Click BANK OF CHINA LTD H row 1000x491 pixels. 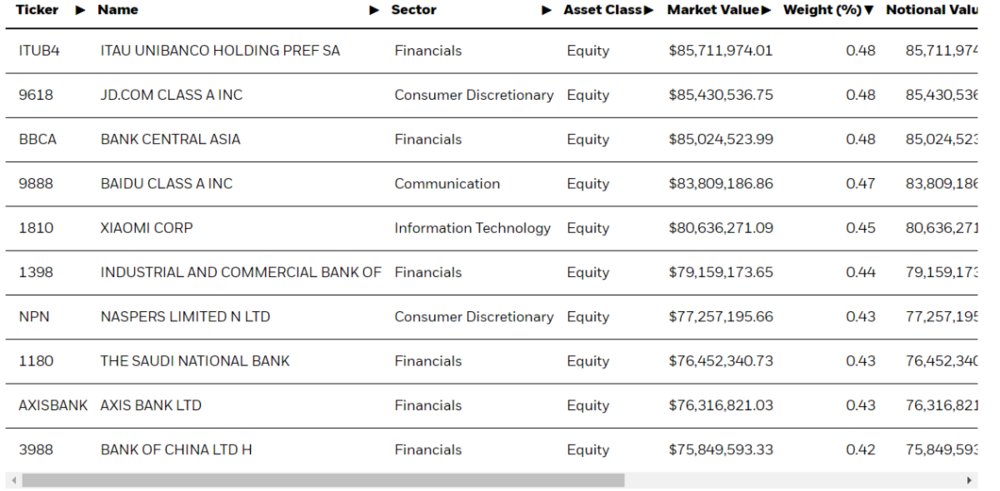click(492, 450)
